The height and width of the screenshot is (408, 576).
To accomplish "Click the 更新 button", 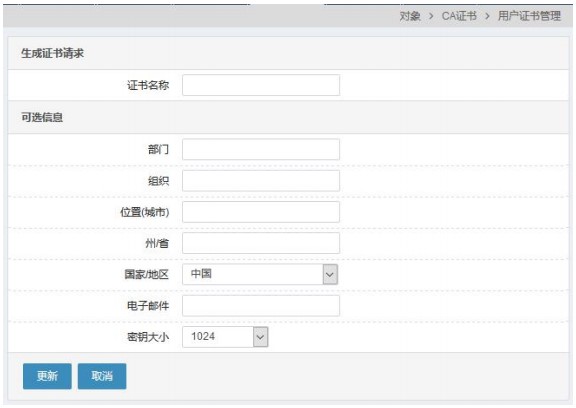I will click(x=47, y=376).
